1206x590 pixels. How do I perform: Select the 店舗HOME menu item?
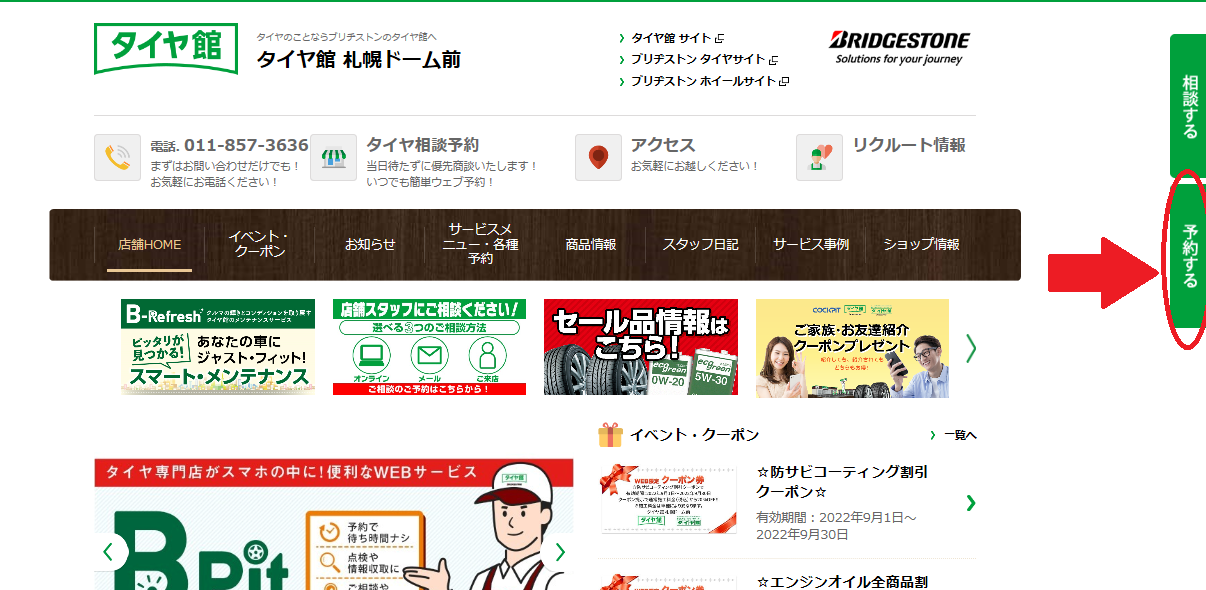tap(150, 244)
